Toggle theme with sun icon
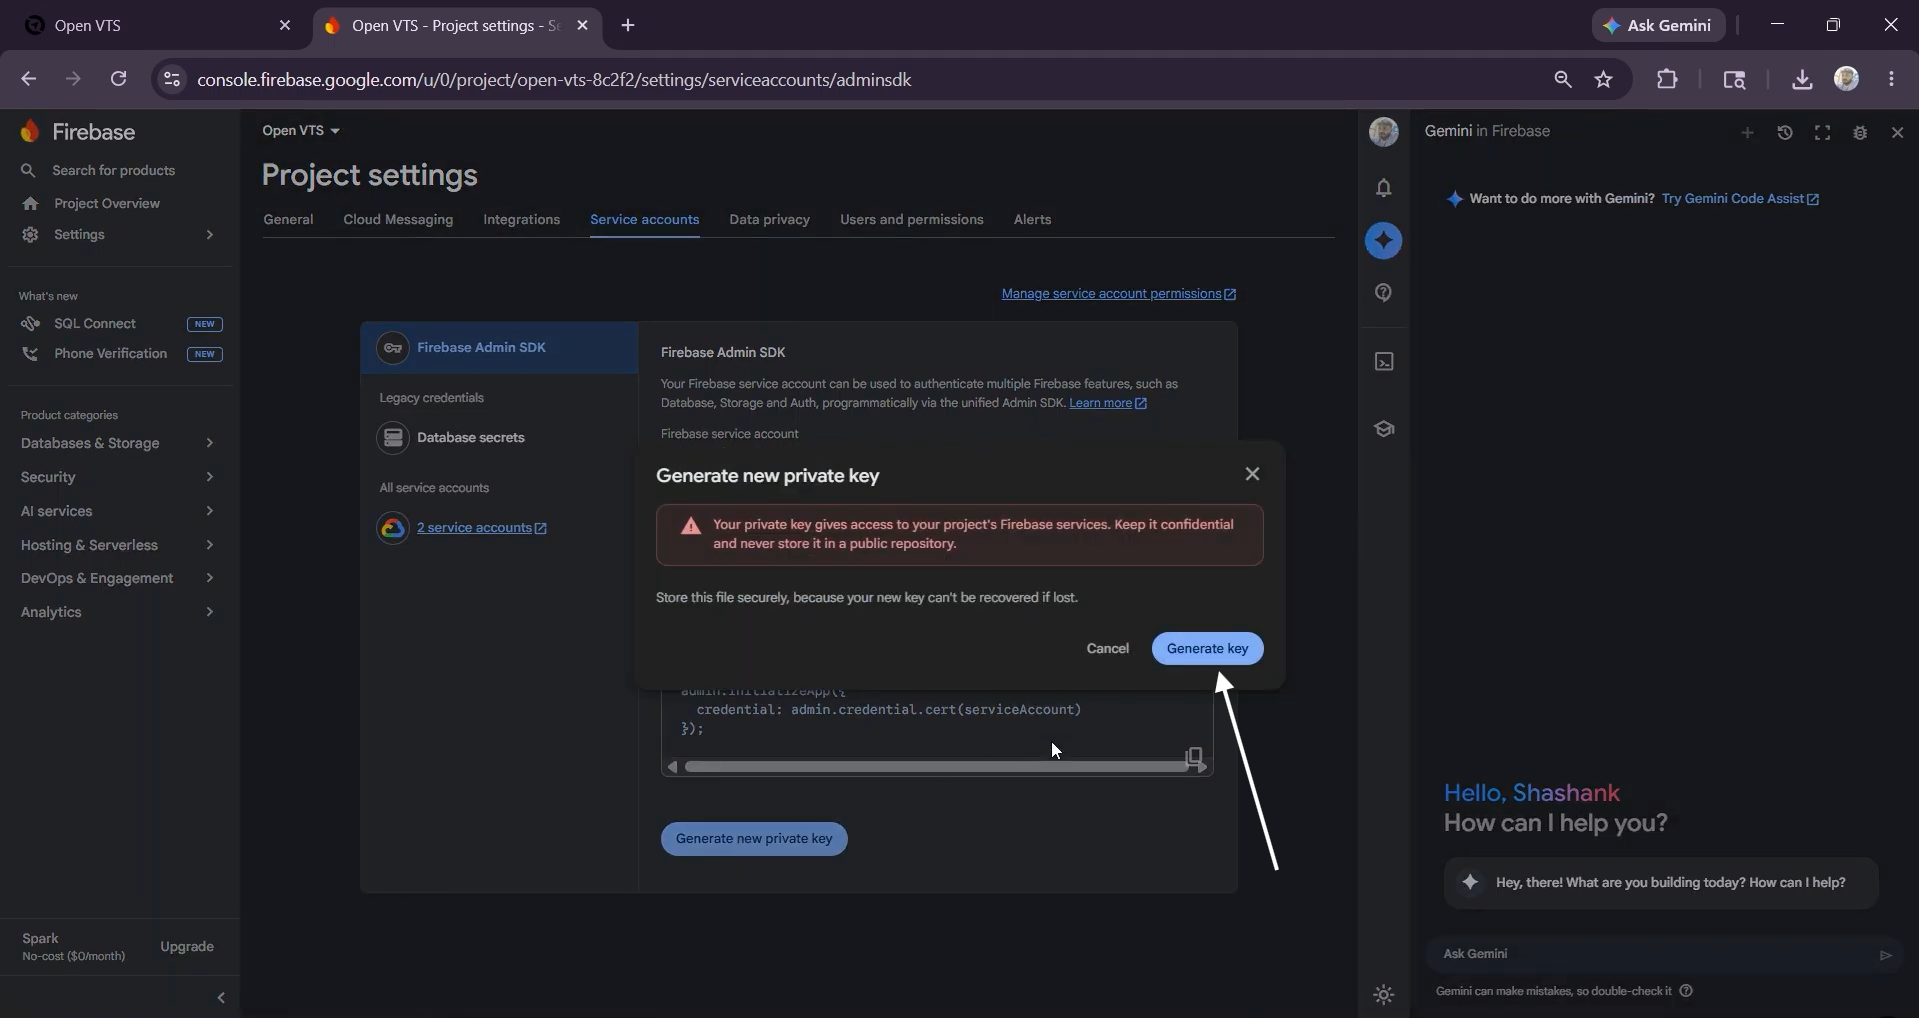 pyautogui.click(x=1384, y=995)
